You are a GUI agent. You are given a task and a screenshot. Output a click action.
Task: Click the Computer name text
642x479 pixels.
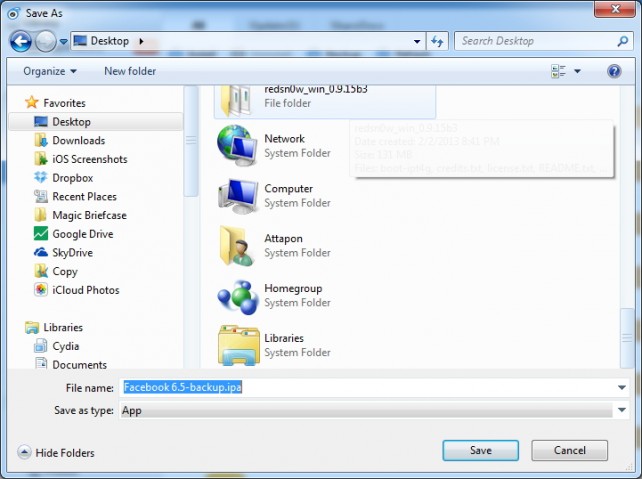click(289, 189)
